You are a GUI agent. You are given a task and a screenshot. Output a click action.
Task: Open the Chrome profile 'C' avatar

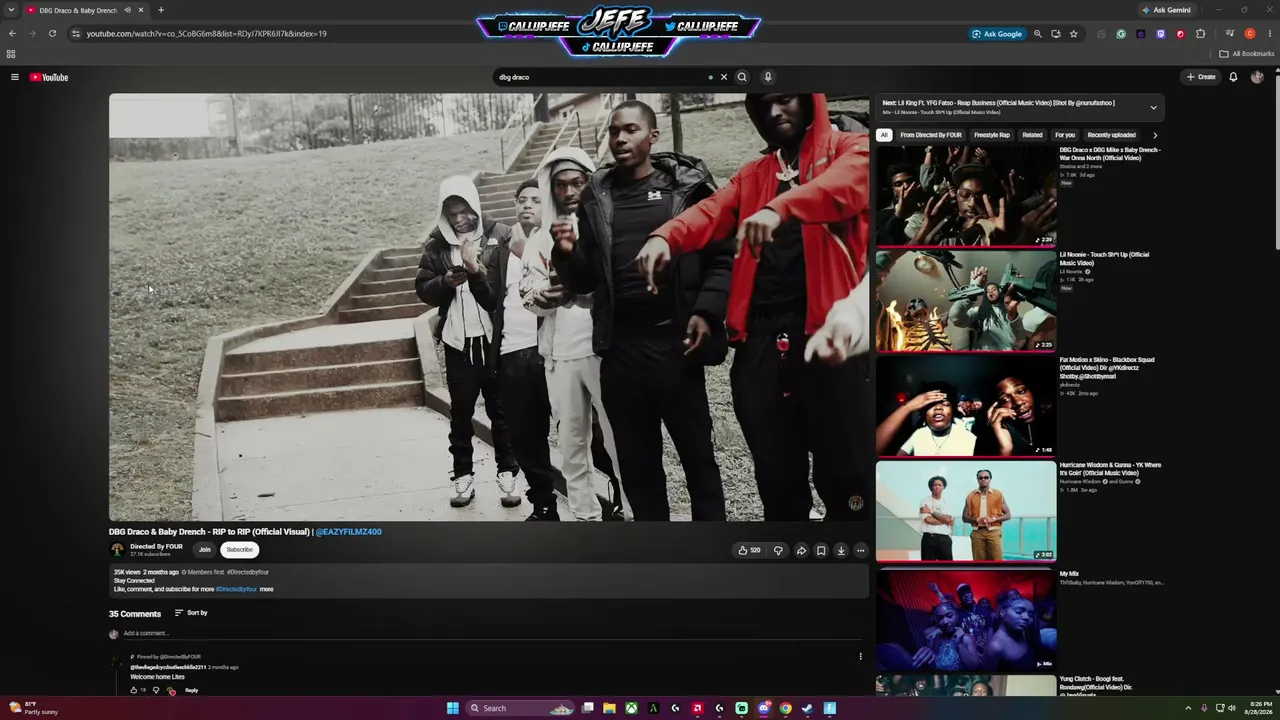coord(1250,34)
